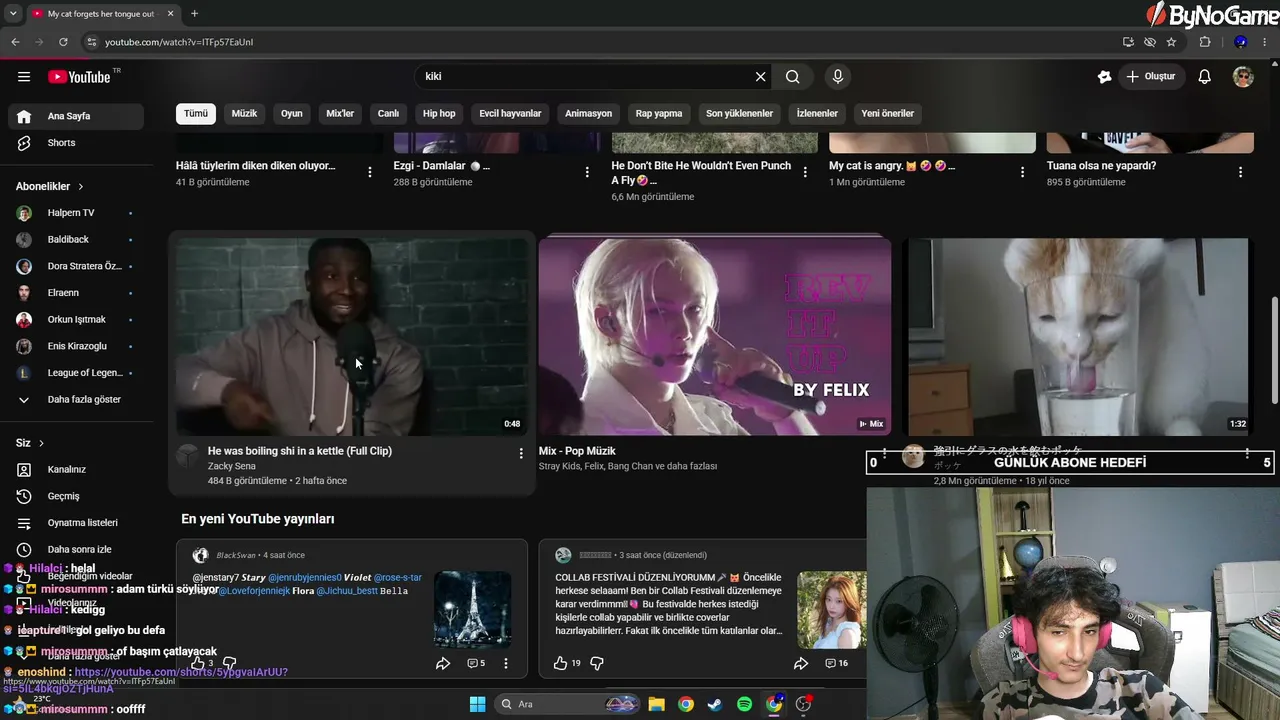
Task: Open options for 'Tuana olsa ne yapardı?' video
Action: (1240, 172)
